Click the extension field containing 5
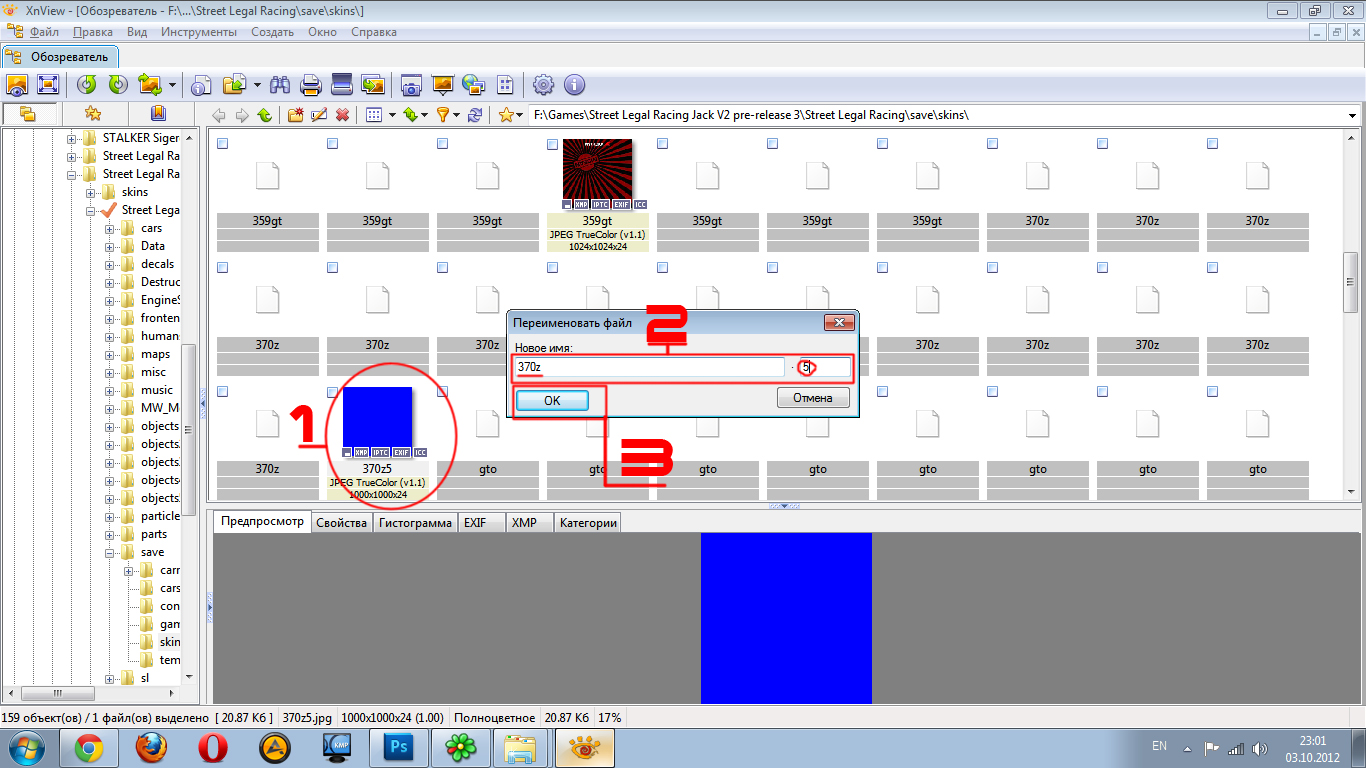The image size is (1366, 768). tap(824, 367)
